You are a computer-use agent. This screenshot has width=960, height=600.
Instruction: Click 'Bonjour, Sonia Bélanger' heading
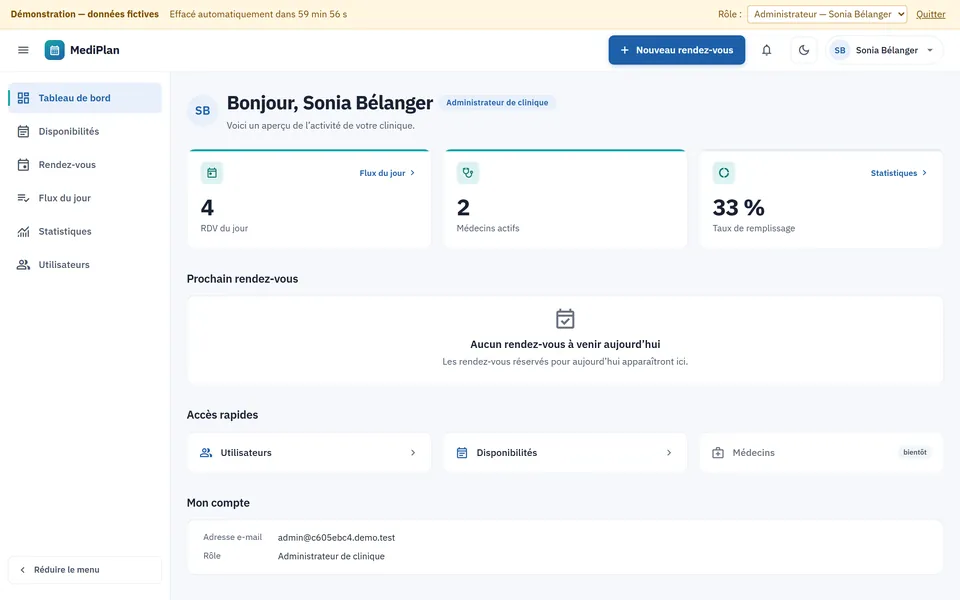point(330,103)
